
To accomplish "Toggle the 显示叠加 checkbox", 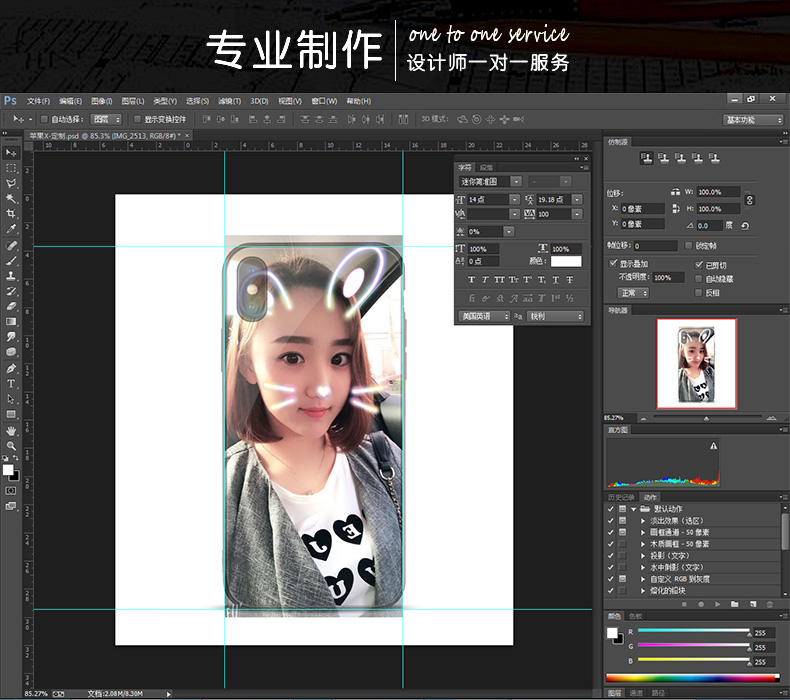I will pyautogui.click(x=613, y=264).
